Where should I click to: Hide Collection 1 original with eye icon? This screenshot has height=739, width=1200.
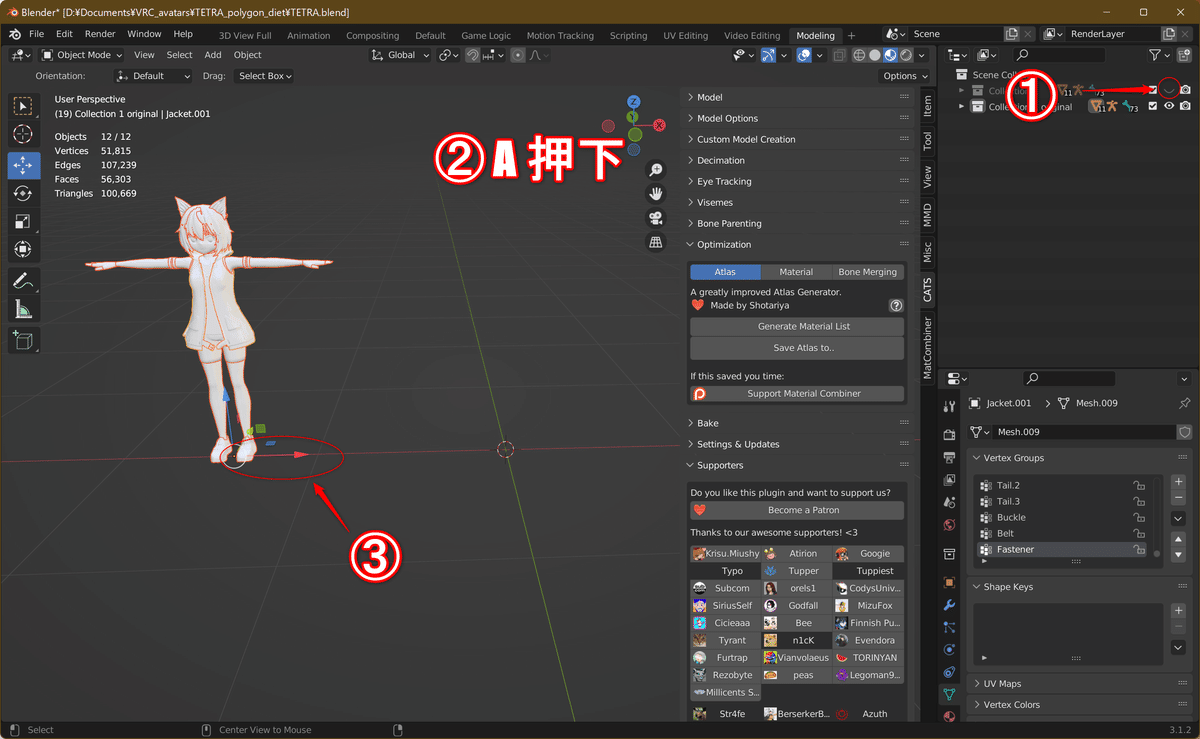1169,106
